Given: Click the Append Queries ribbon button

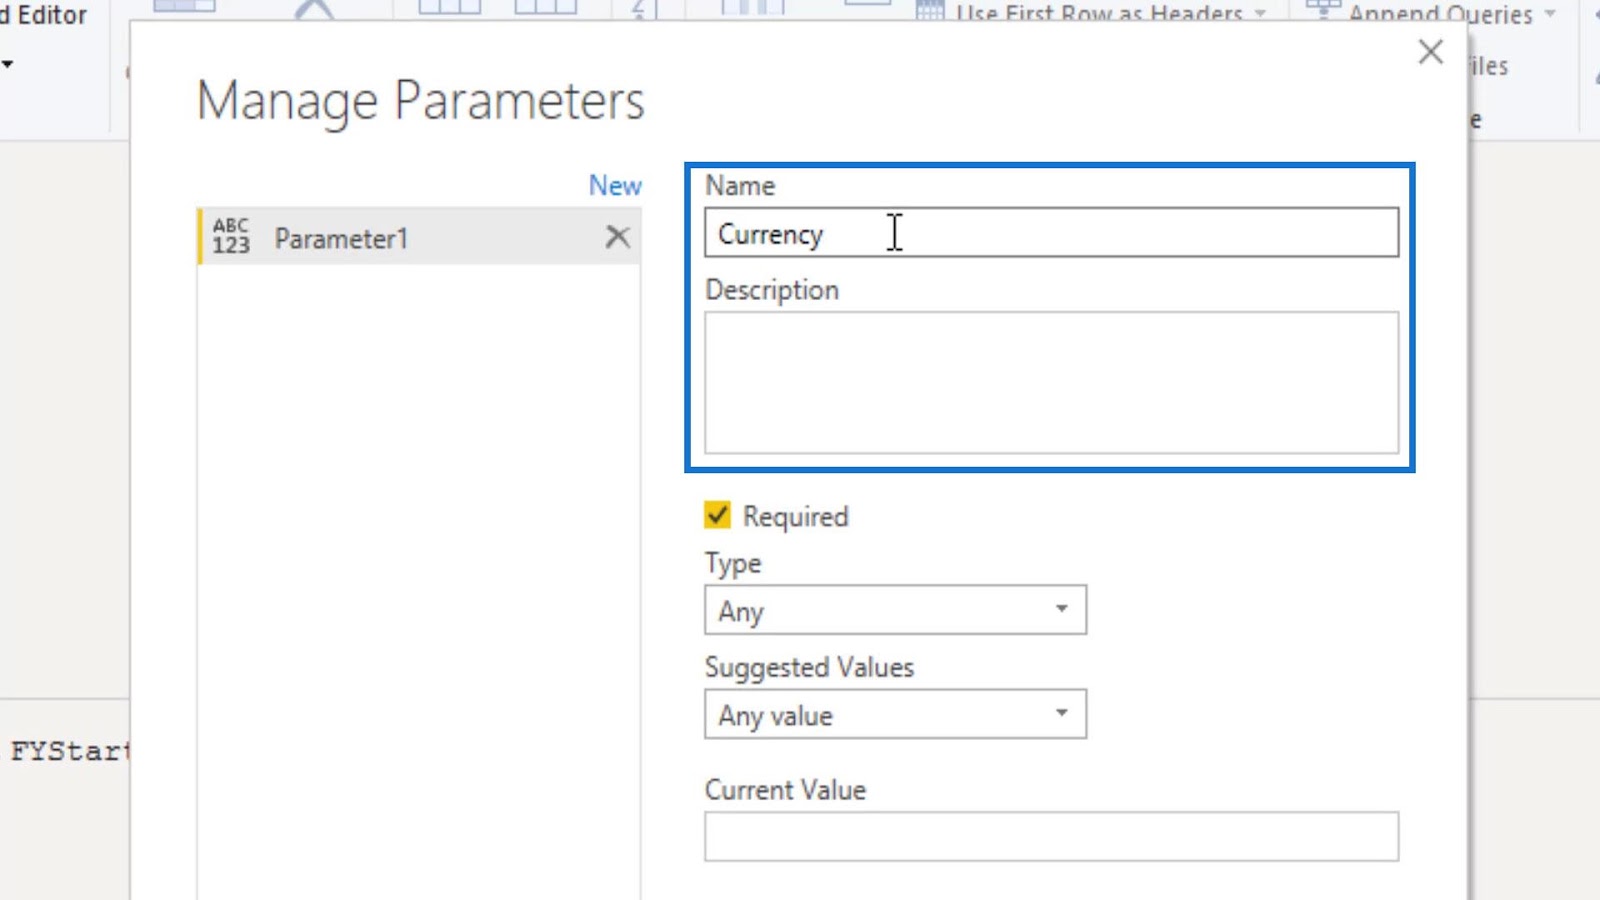Looking at the screenshot, I should point(1439,13).
